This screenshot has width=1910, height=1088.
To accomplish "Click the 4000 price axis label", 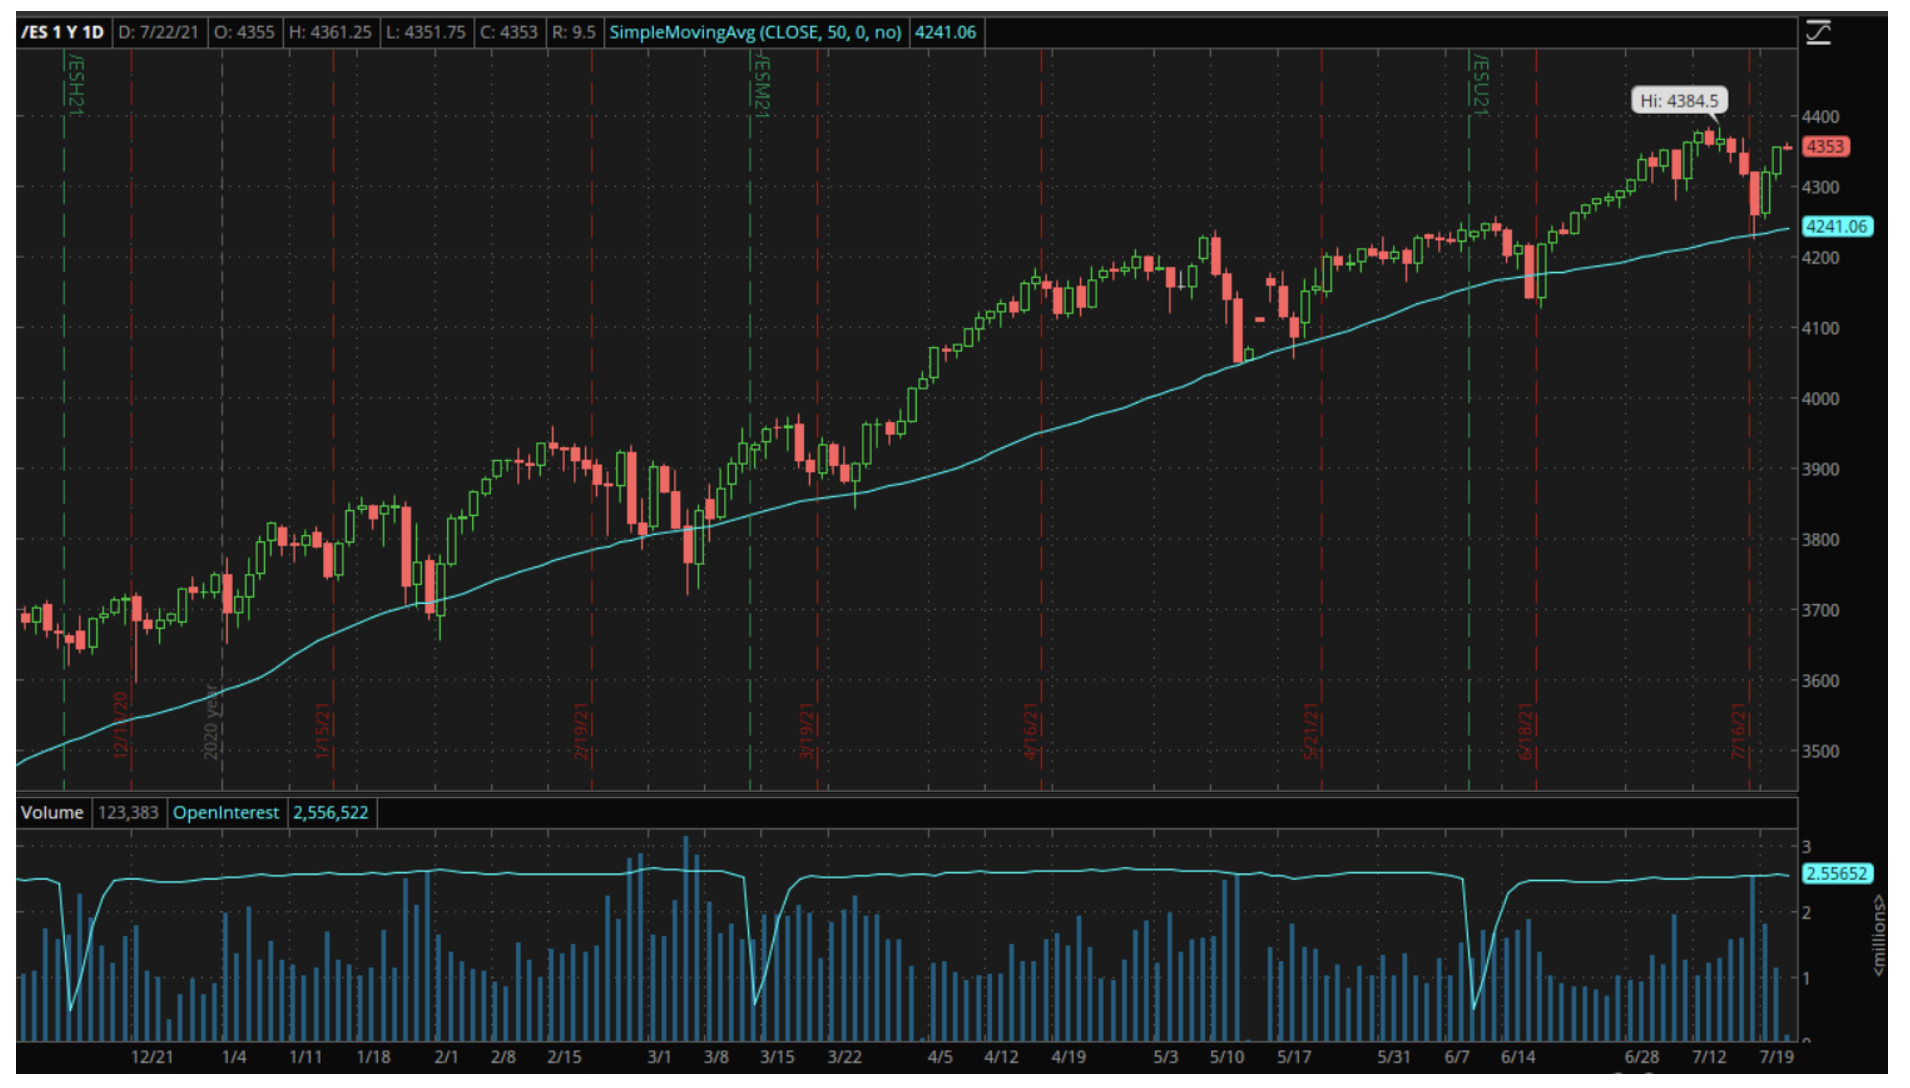I will (1820, 399).
